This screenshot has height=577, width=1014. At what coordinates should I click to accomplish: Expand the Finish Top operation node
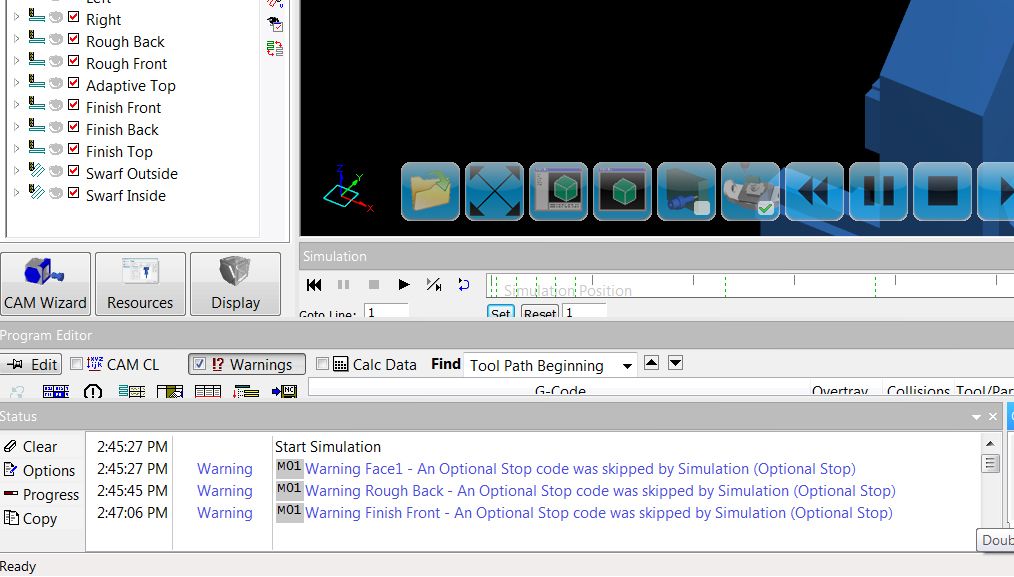[17, 149]
